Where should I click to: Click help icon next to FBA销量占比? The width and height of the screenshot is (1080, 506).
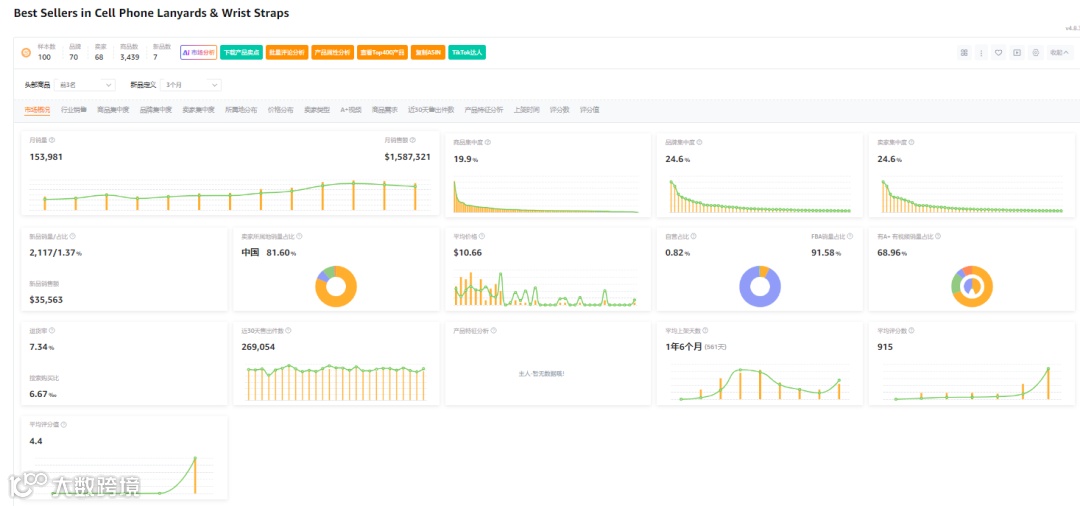851,236
